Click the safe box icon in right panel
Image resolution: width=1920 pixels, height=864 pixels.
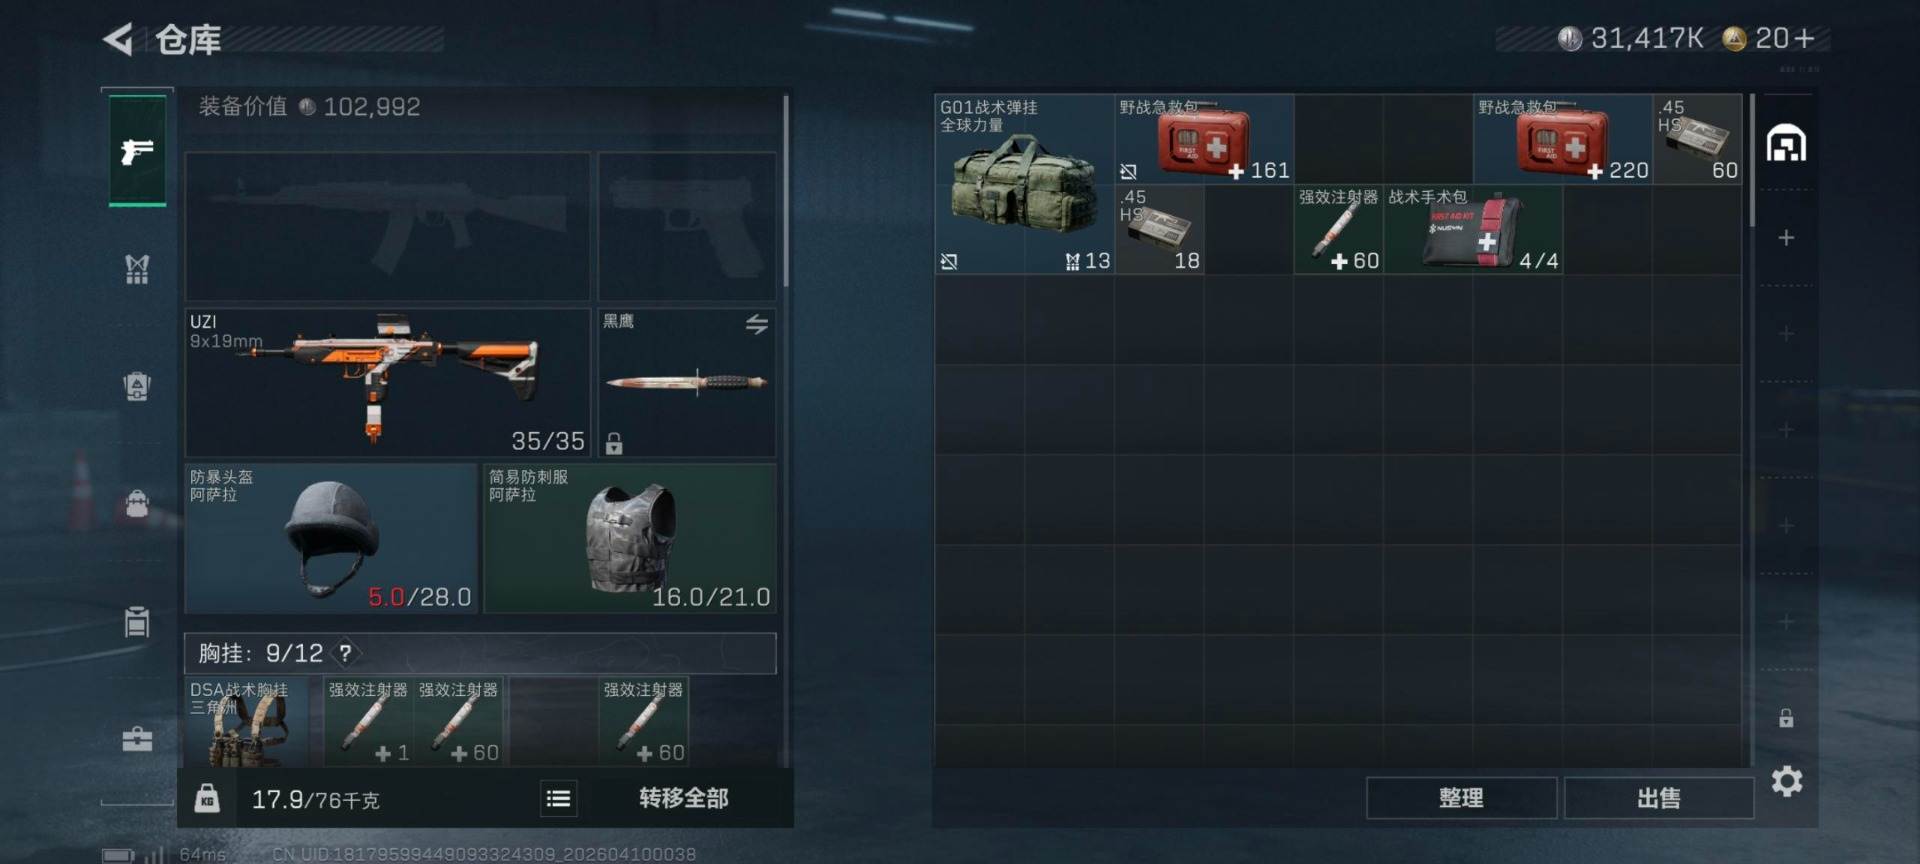point(1786,144)
